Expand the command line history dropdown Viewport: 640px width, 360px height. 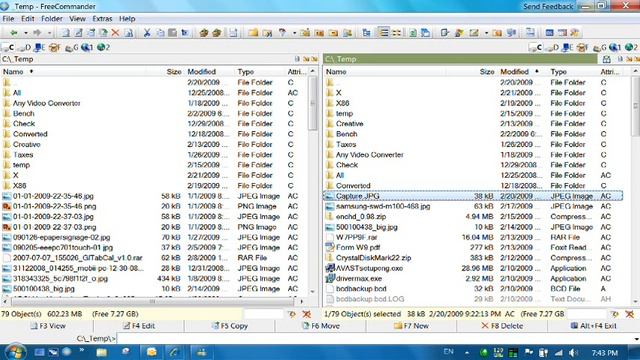636,339
